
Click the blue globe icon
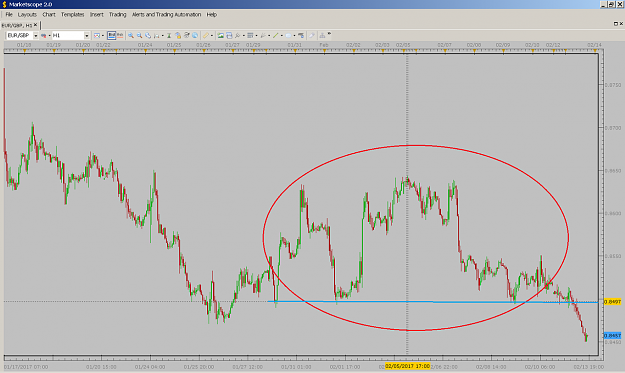point(195,35)
